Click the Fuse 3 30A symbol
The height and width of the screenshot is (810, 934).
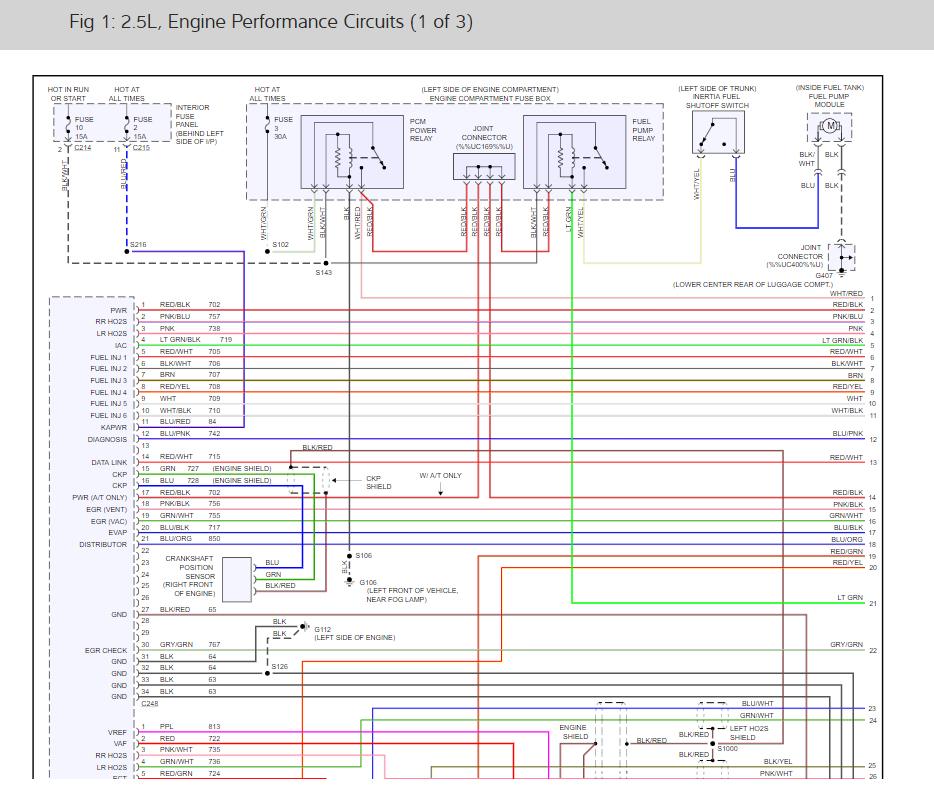(267, 129)
